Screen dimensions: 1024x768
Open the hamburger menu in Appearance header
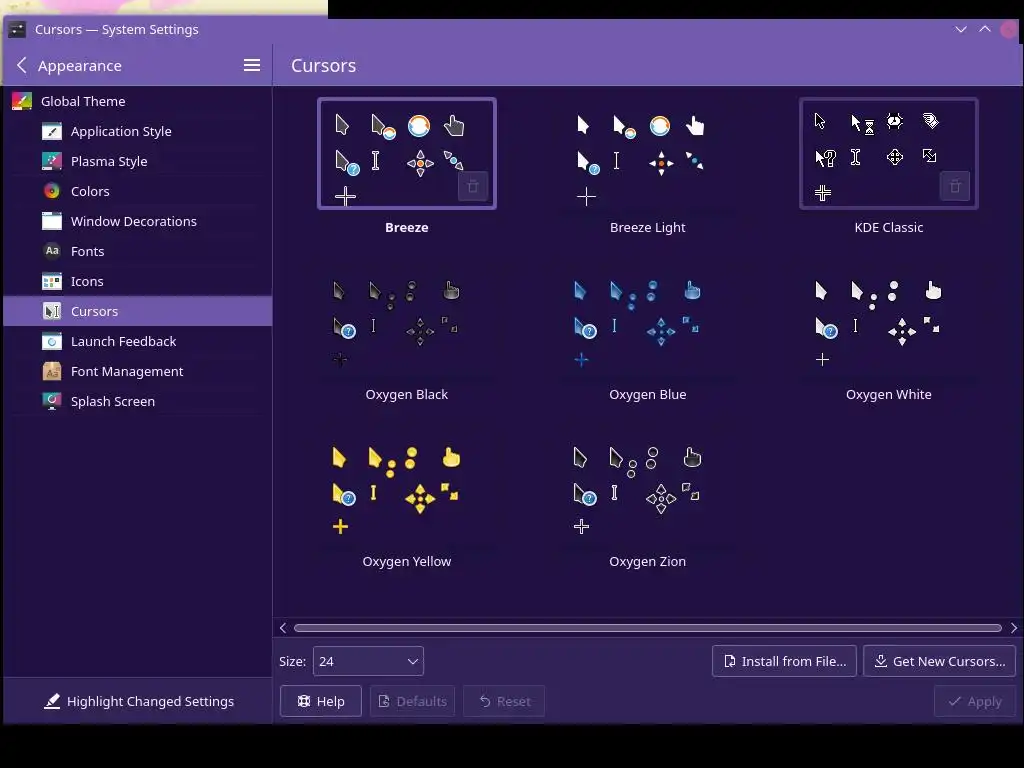[x=252, y=65]
